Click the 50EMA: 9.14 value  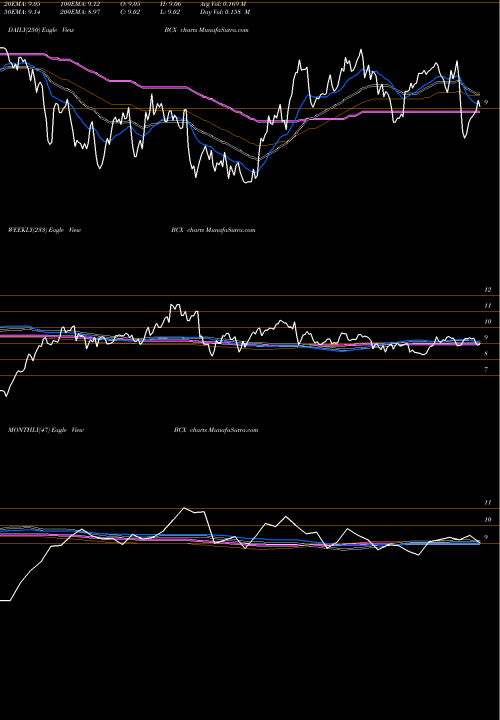pos(24,12)
